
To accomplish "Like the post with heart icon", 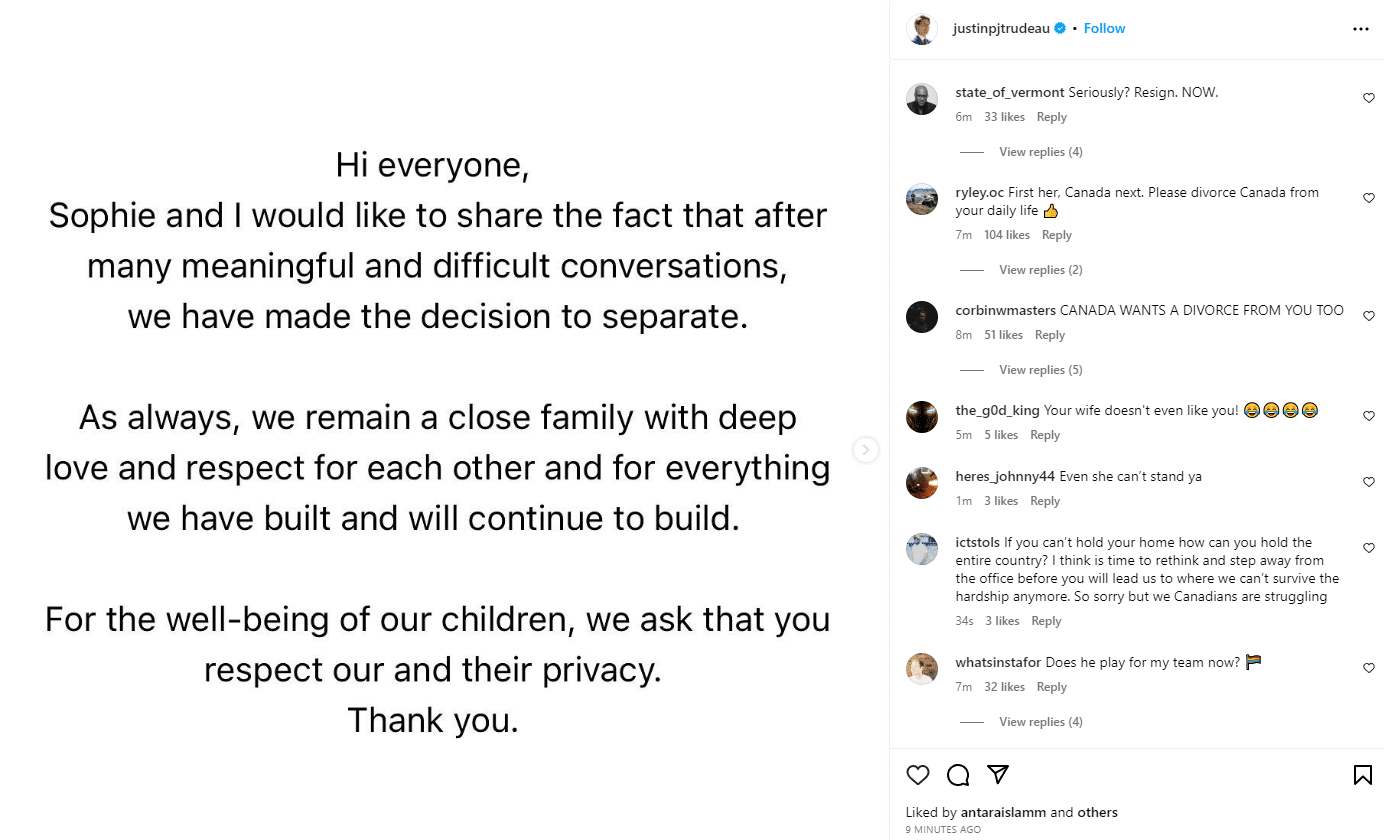I will (x=917, y=775).
